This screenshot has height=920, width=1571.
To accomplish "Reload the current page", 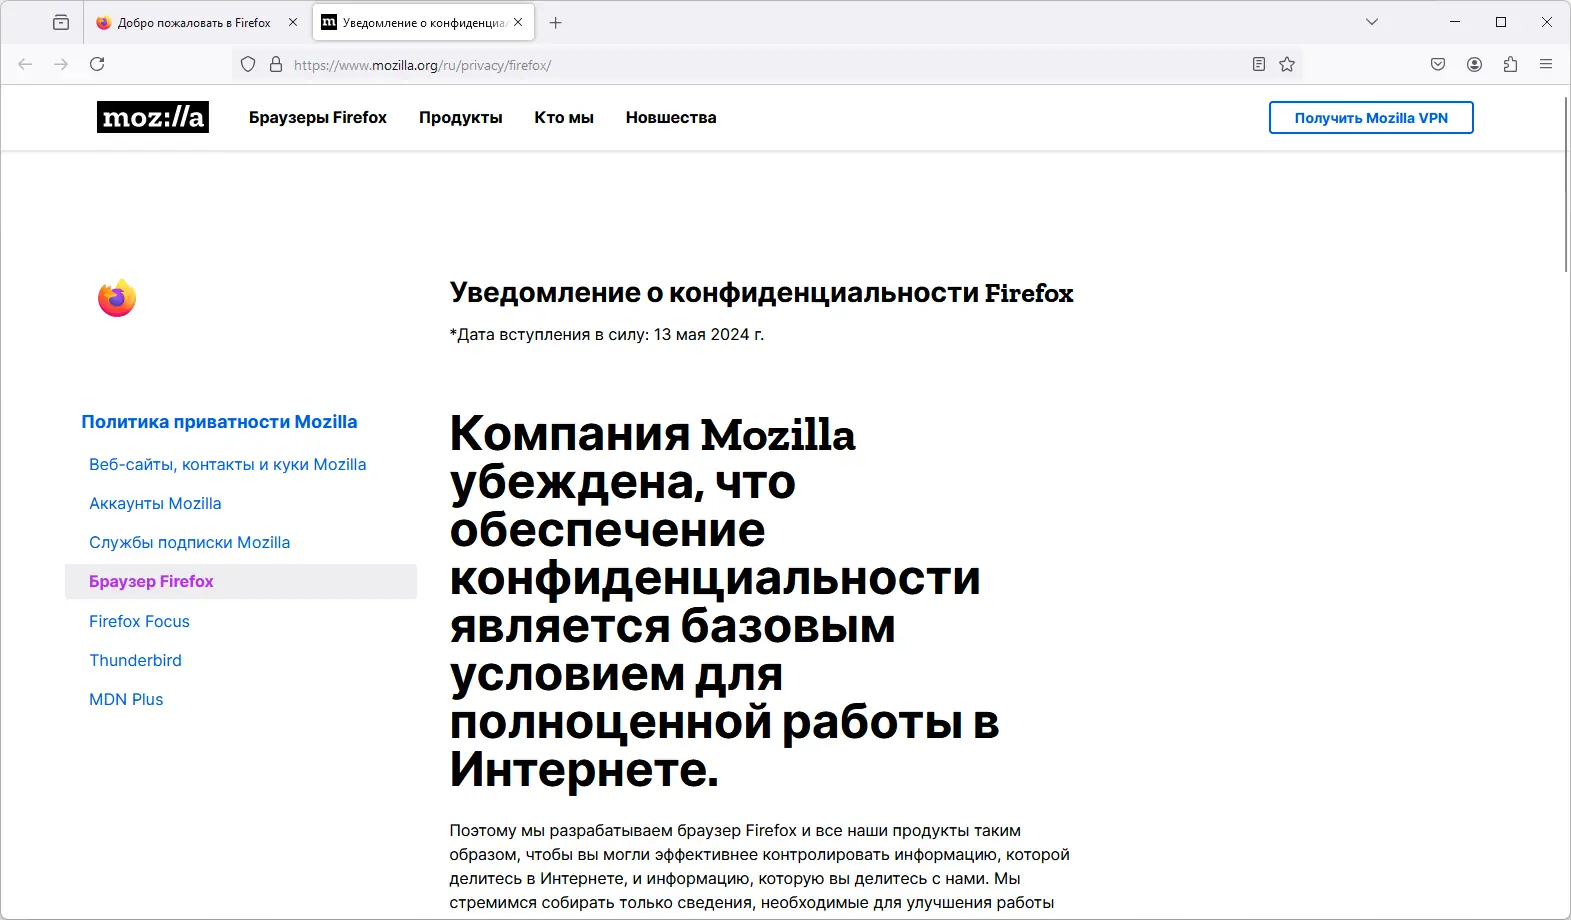I will [97, 64].
